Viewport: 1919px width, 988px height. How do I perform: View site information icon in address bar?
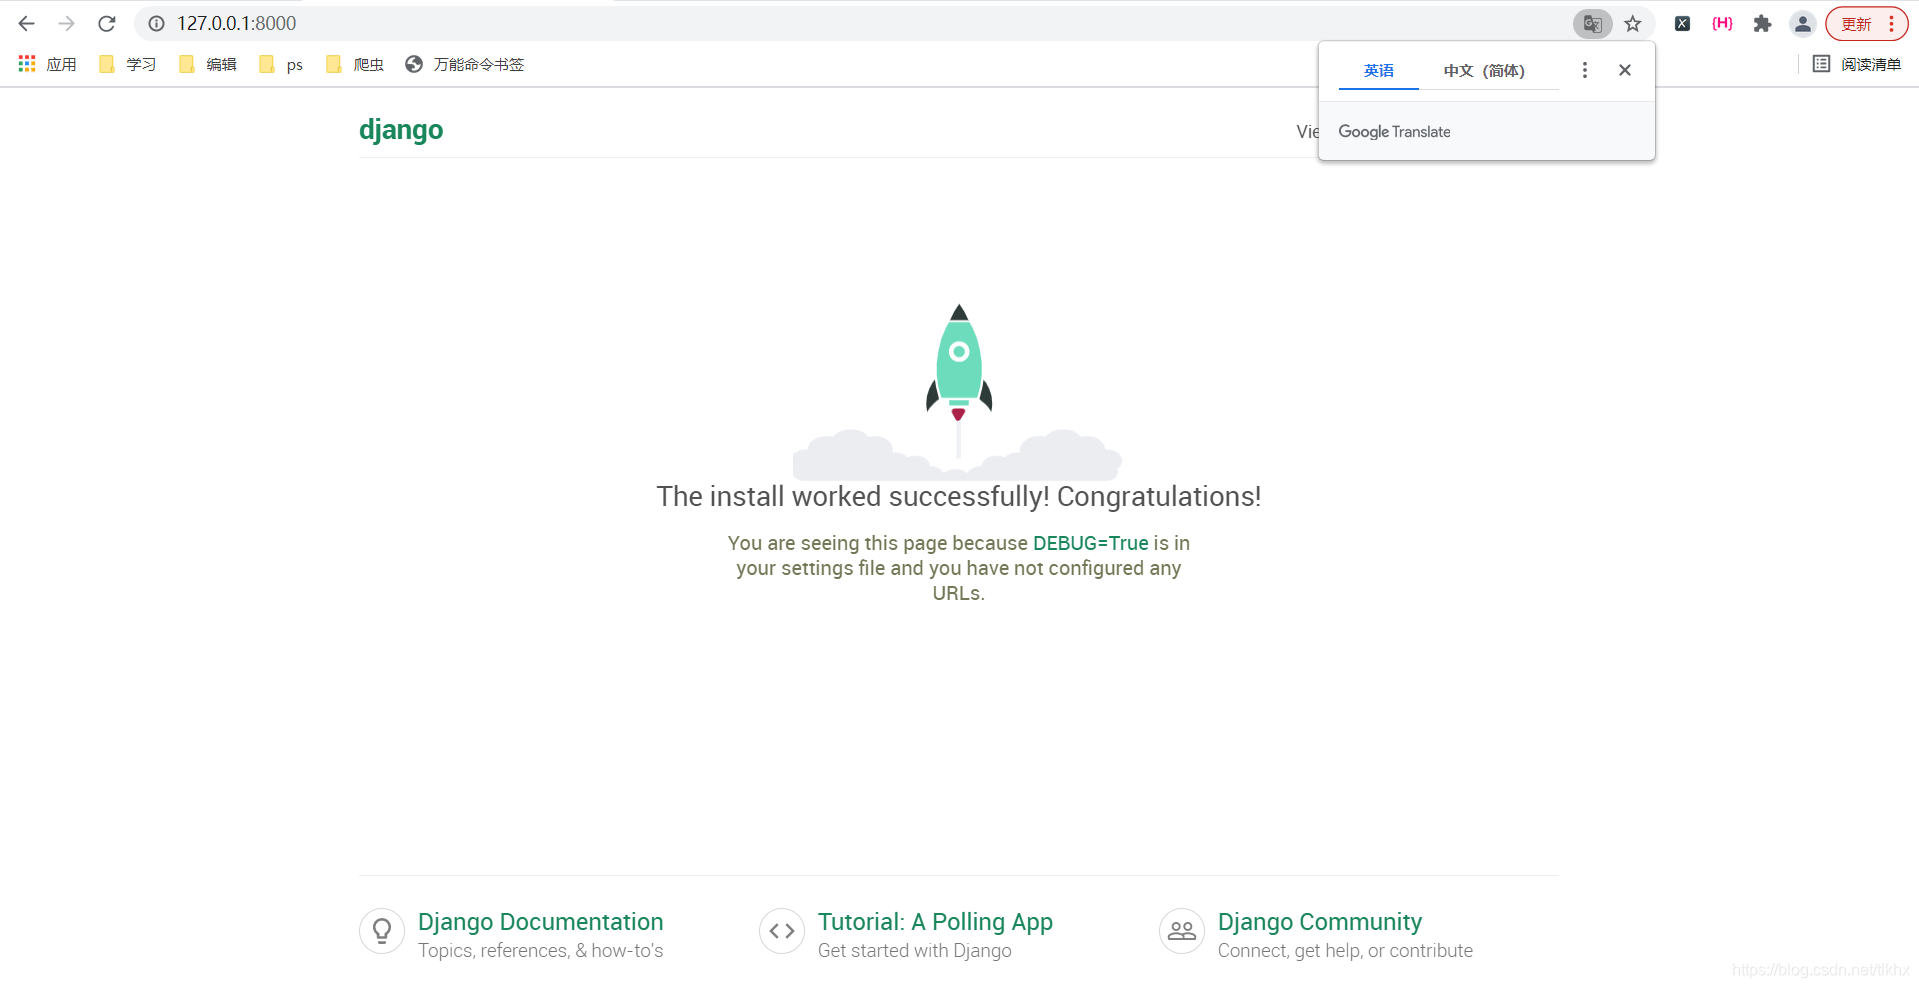tap(157, 23)
